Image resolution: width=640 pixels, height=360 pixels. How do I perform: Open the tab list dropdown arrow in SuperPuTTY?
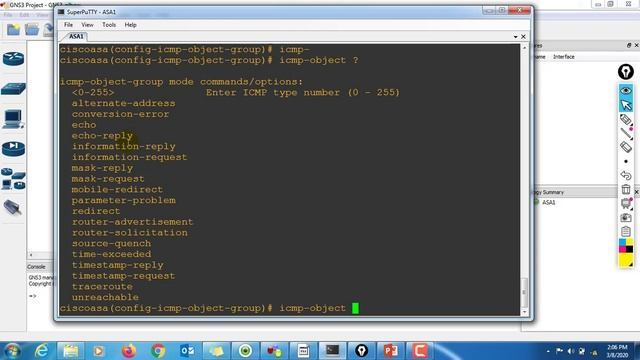pyautogui.click(x=516, y=37)
